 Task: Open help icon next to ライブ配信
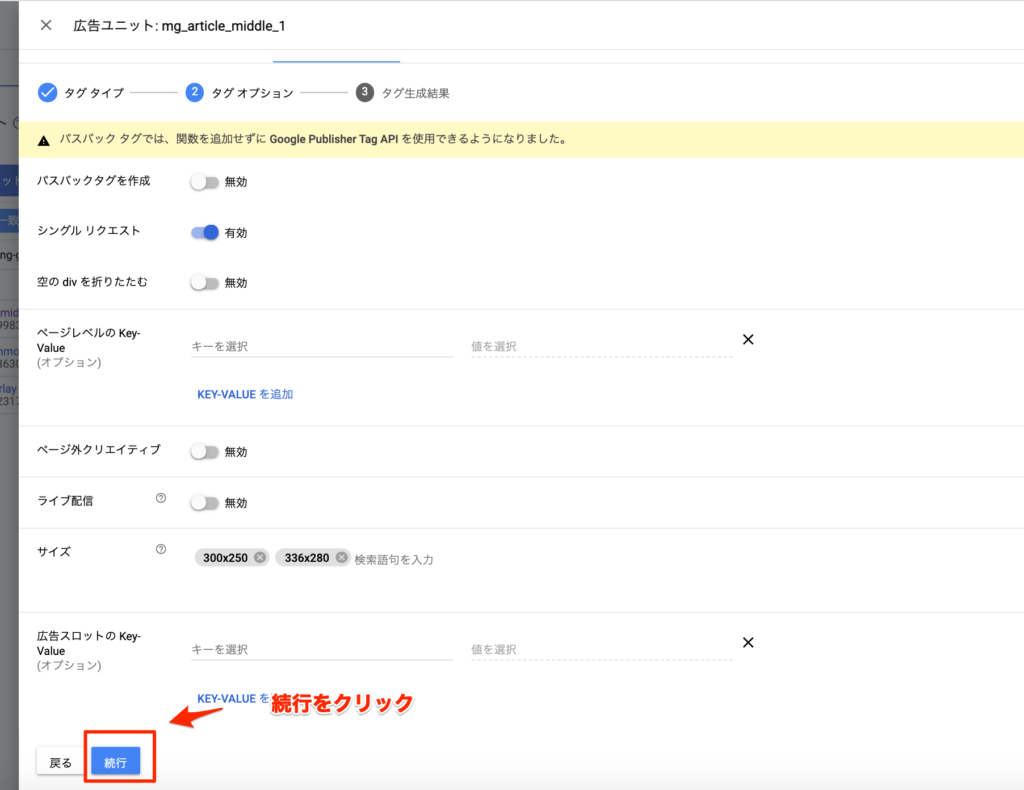click(161, 498)
